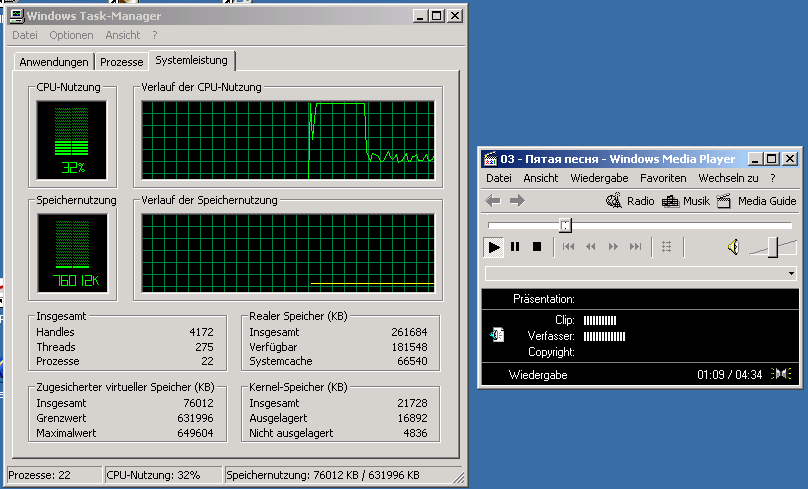Switch to the Prozesse tab
Image resolution: width=808 pixels, height=489 pixels.
click(122, 62)
